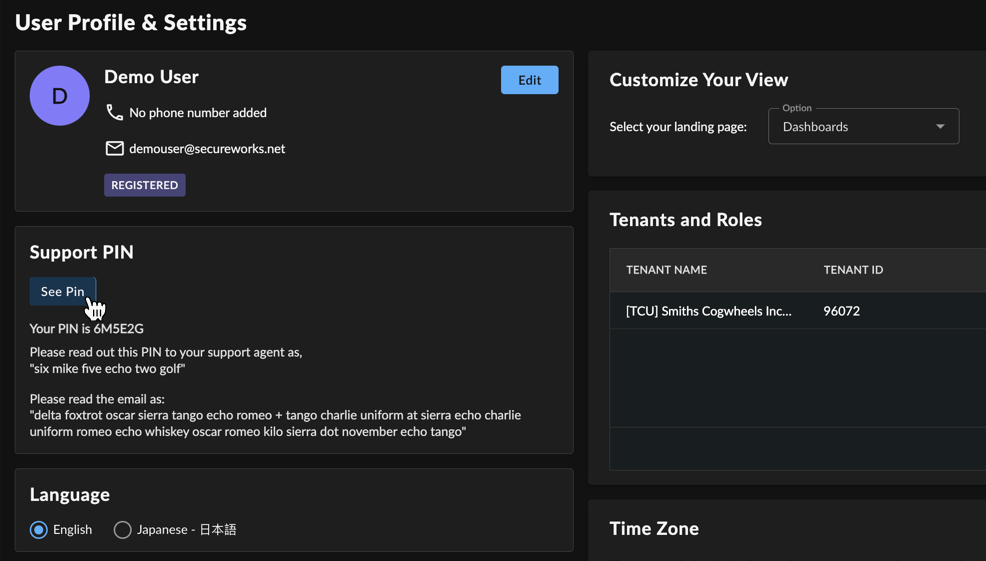The width and height of the screenshot is (986, 561).
Task: Click the No phone number added text
Action: click(197, 113)
